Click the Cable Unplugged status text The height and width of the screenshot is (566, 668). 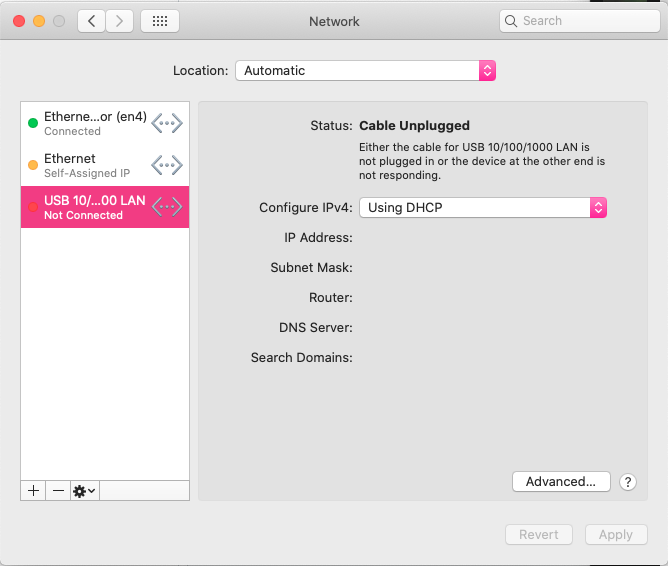(x=414, y=126)
